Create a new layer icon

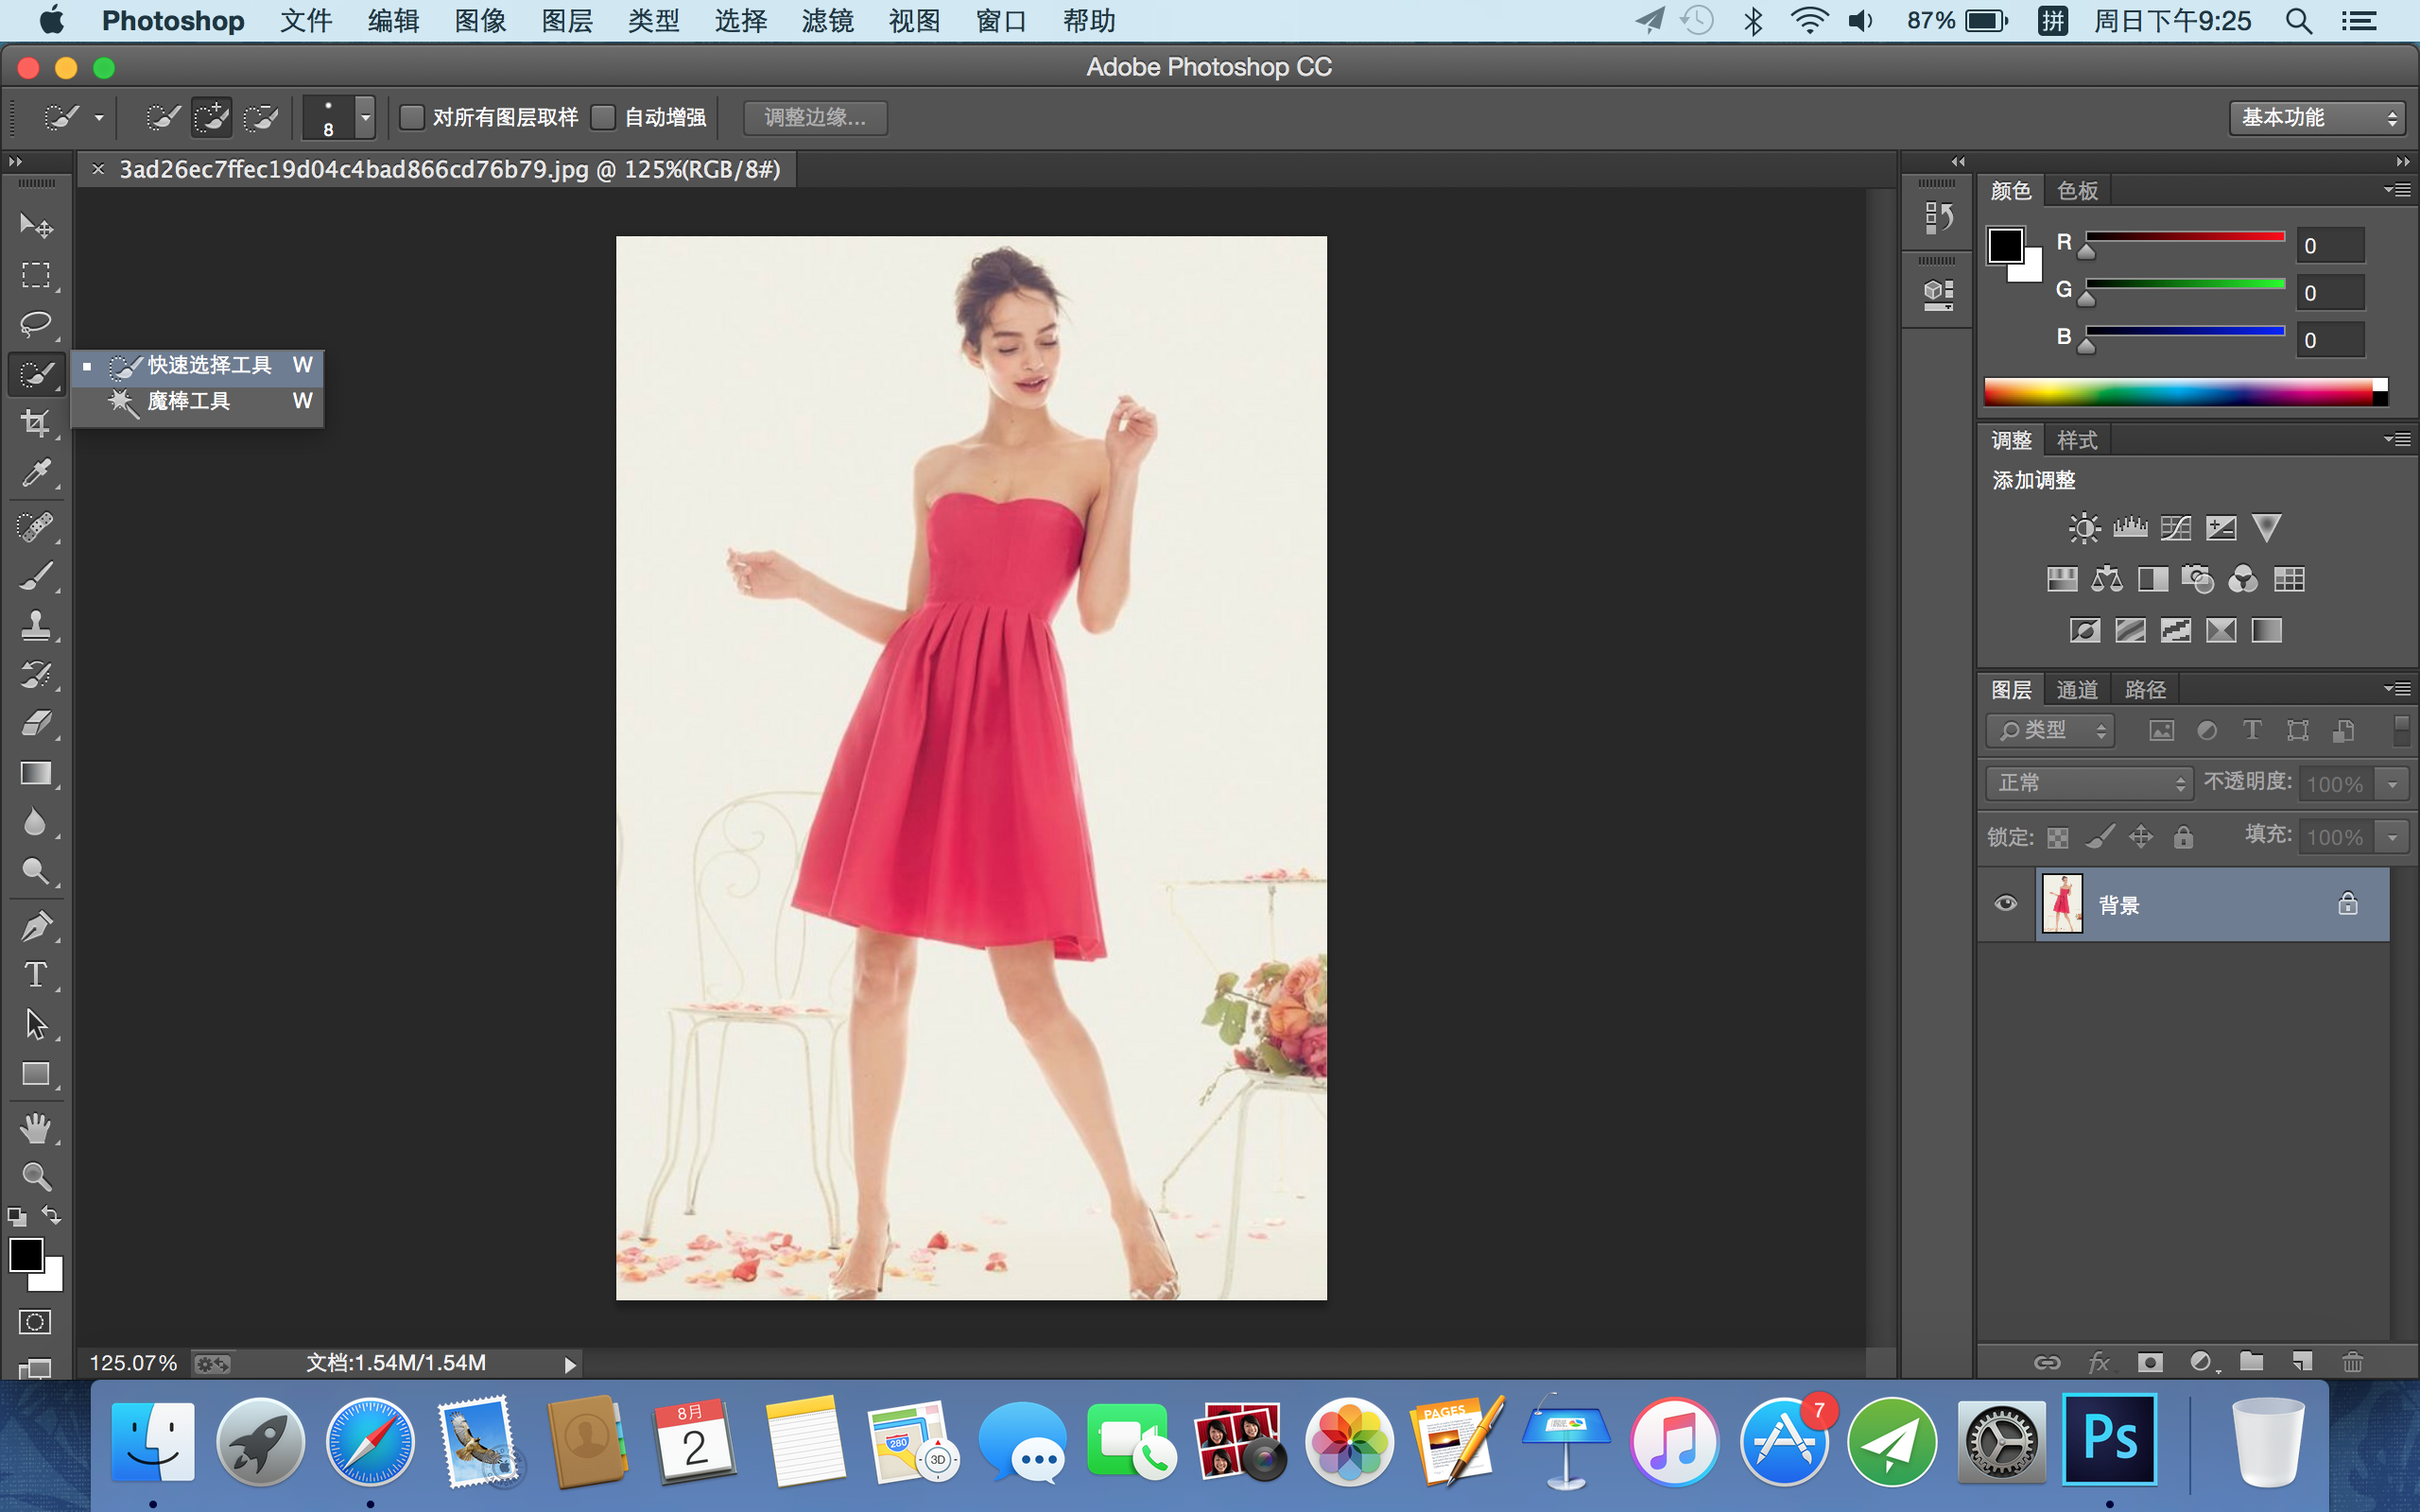(2303, 1362)
